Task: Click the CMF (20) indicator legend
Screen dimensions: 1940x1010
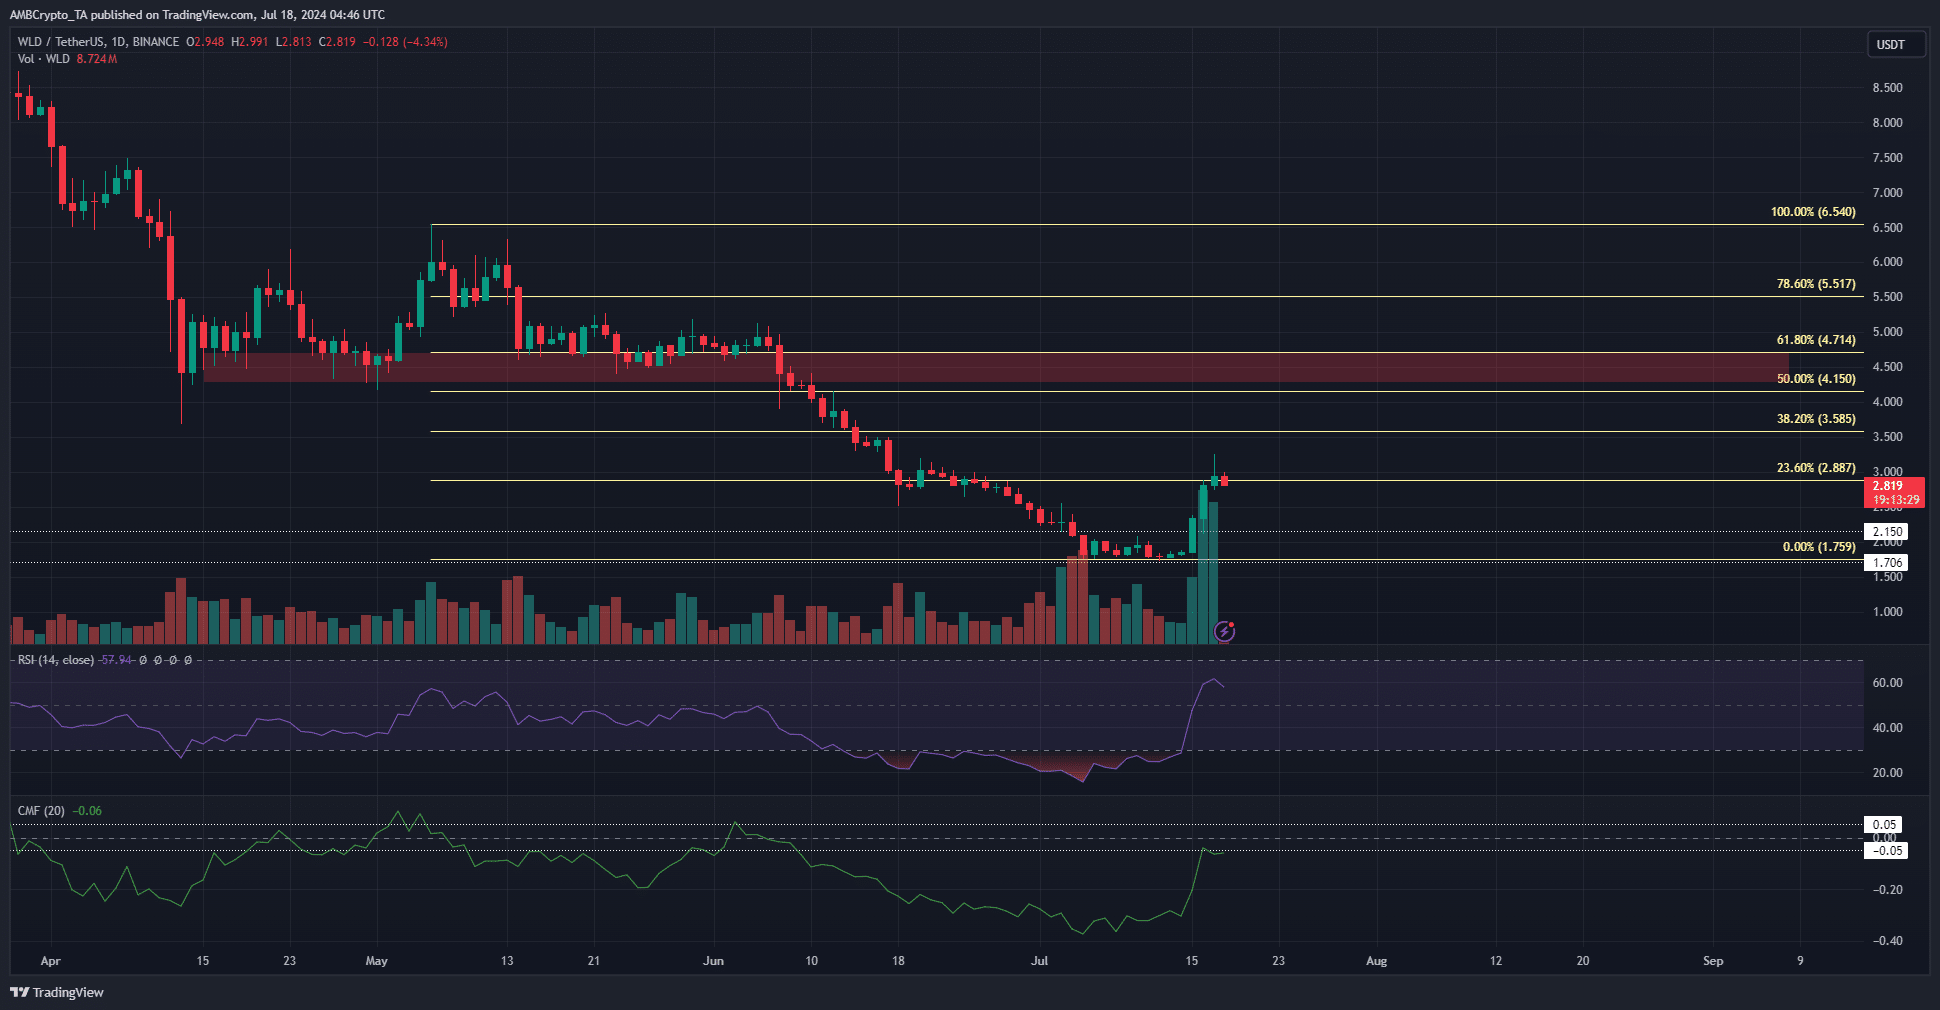Action: (x=41, y=811)
